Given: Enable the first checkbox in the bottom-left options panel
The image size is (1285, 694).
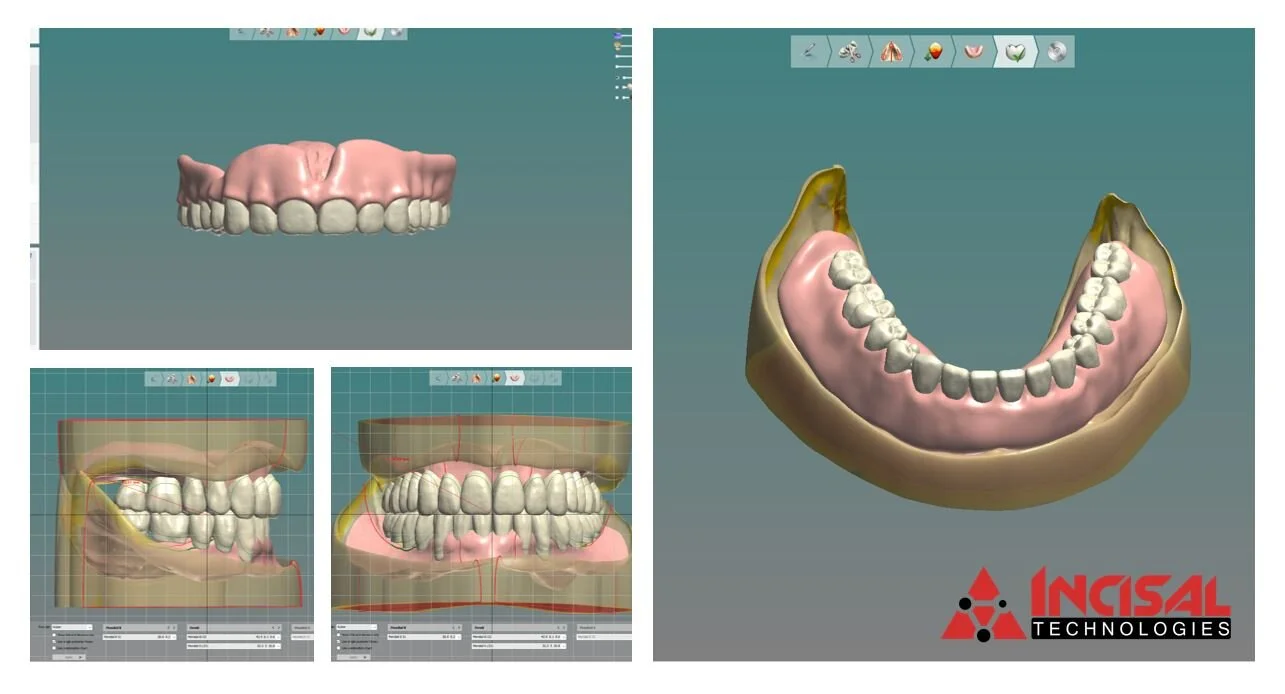Looking at the screenshot, I should tap(53, 634).
